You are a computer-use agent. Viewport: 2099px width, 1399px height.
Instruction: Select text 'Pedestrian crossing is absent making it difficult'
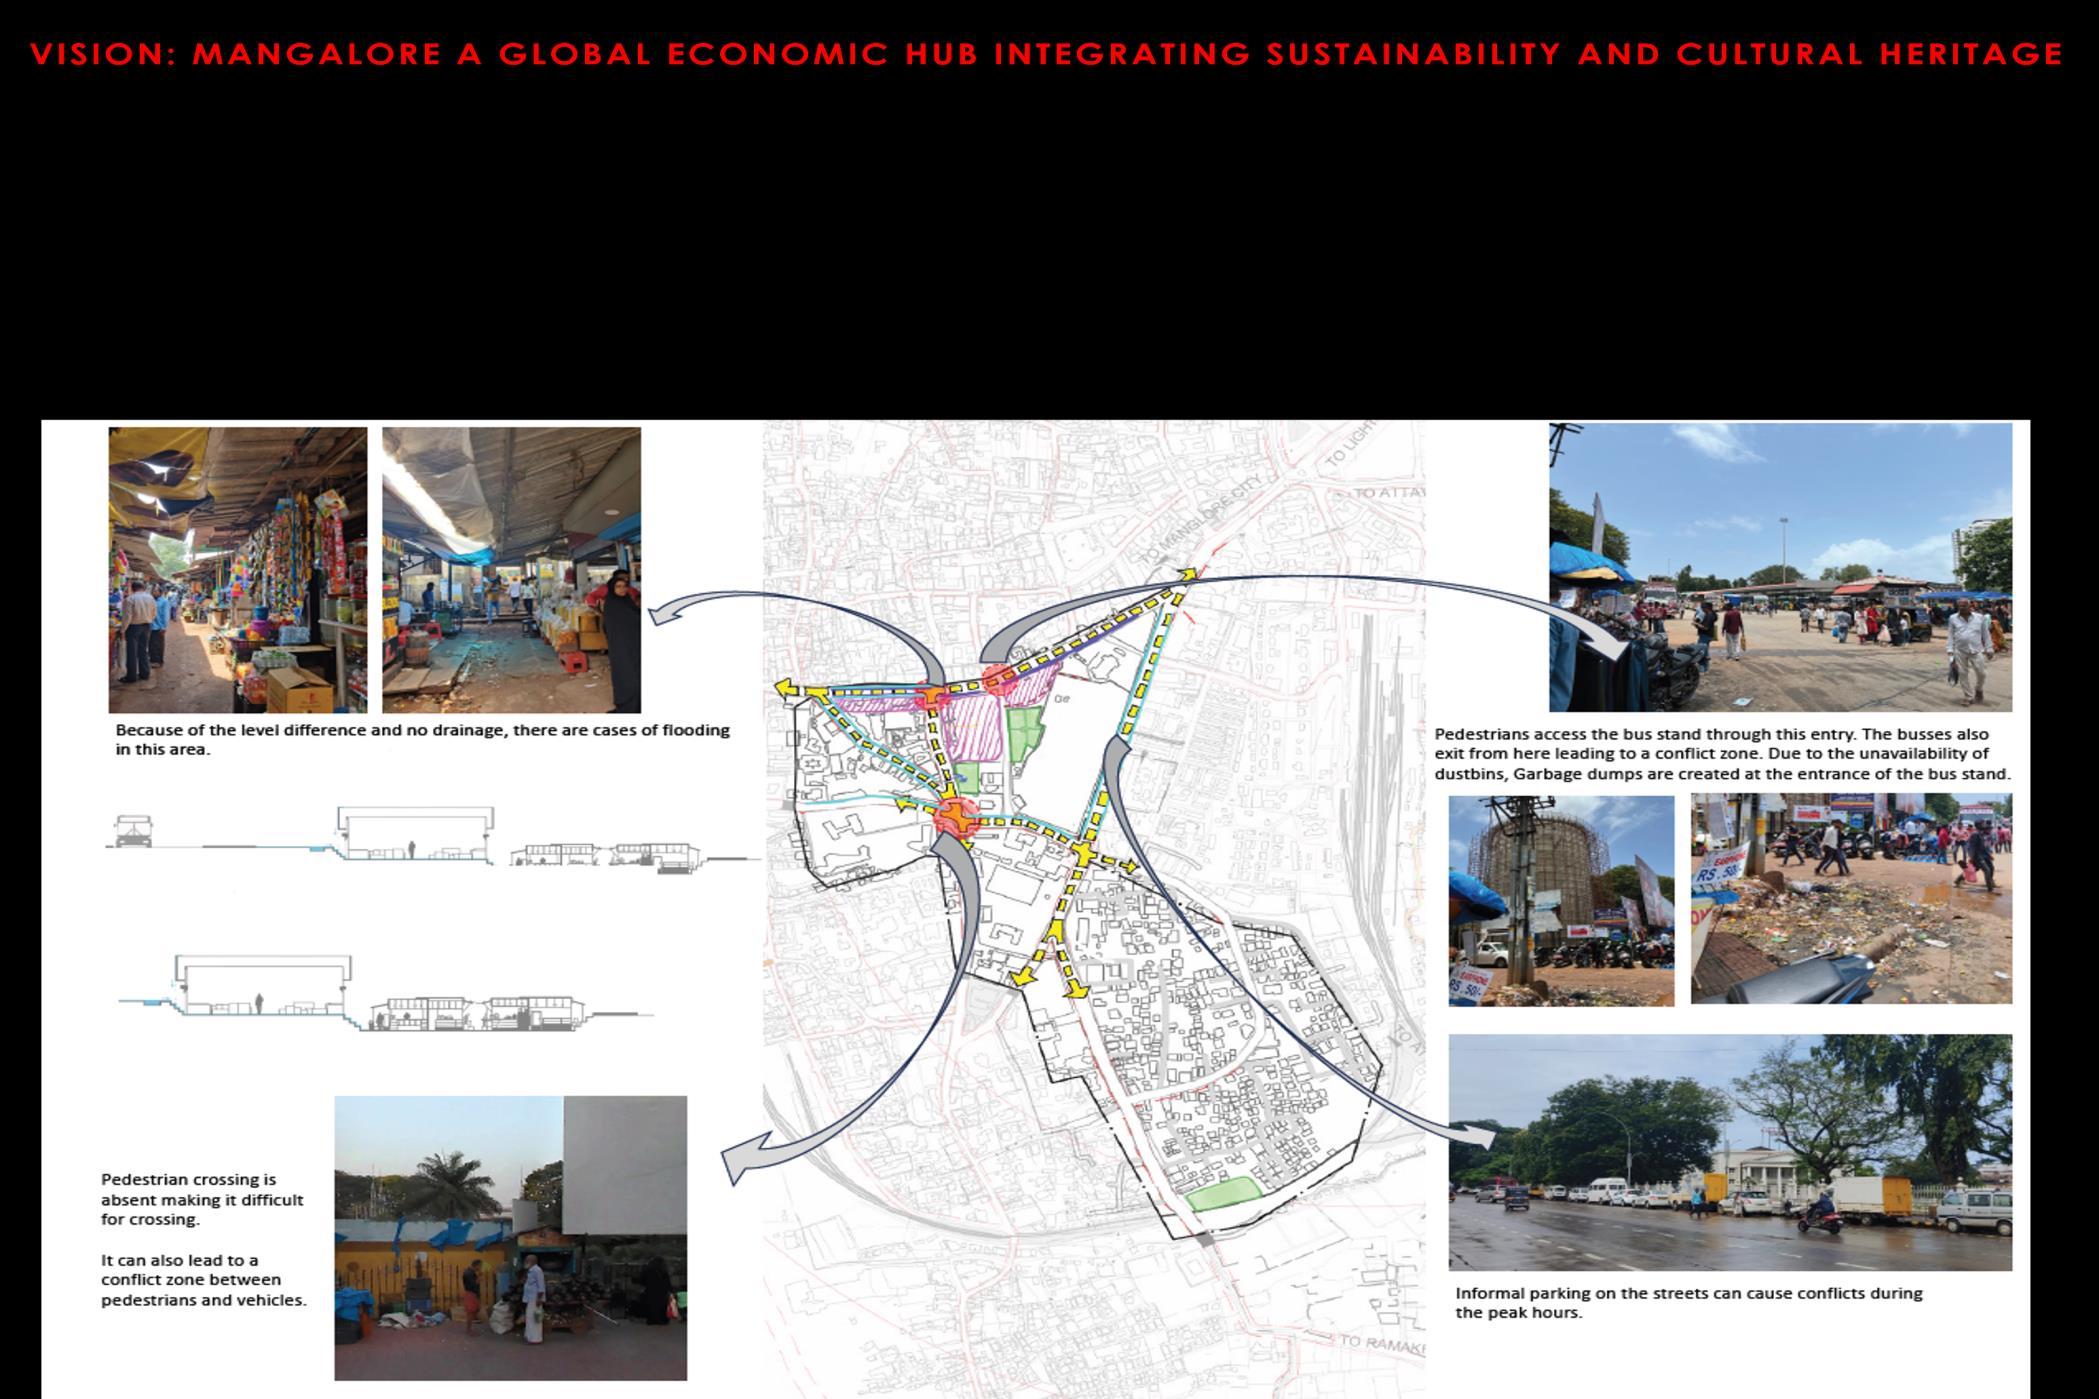pyautogui.click(x=202, y=1199)
